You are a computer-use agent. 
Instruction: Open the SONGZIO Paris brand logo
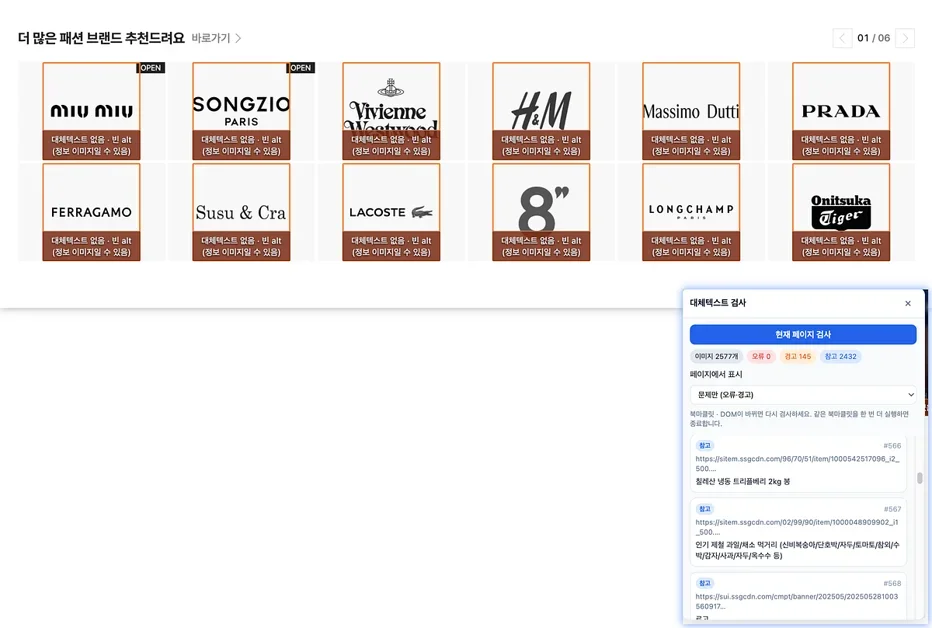[x=241, y=111]
